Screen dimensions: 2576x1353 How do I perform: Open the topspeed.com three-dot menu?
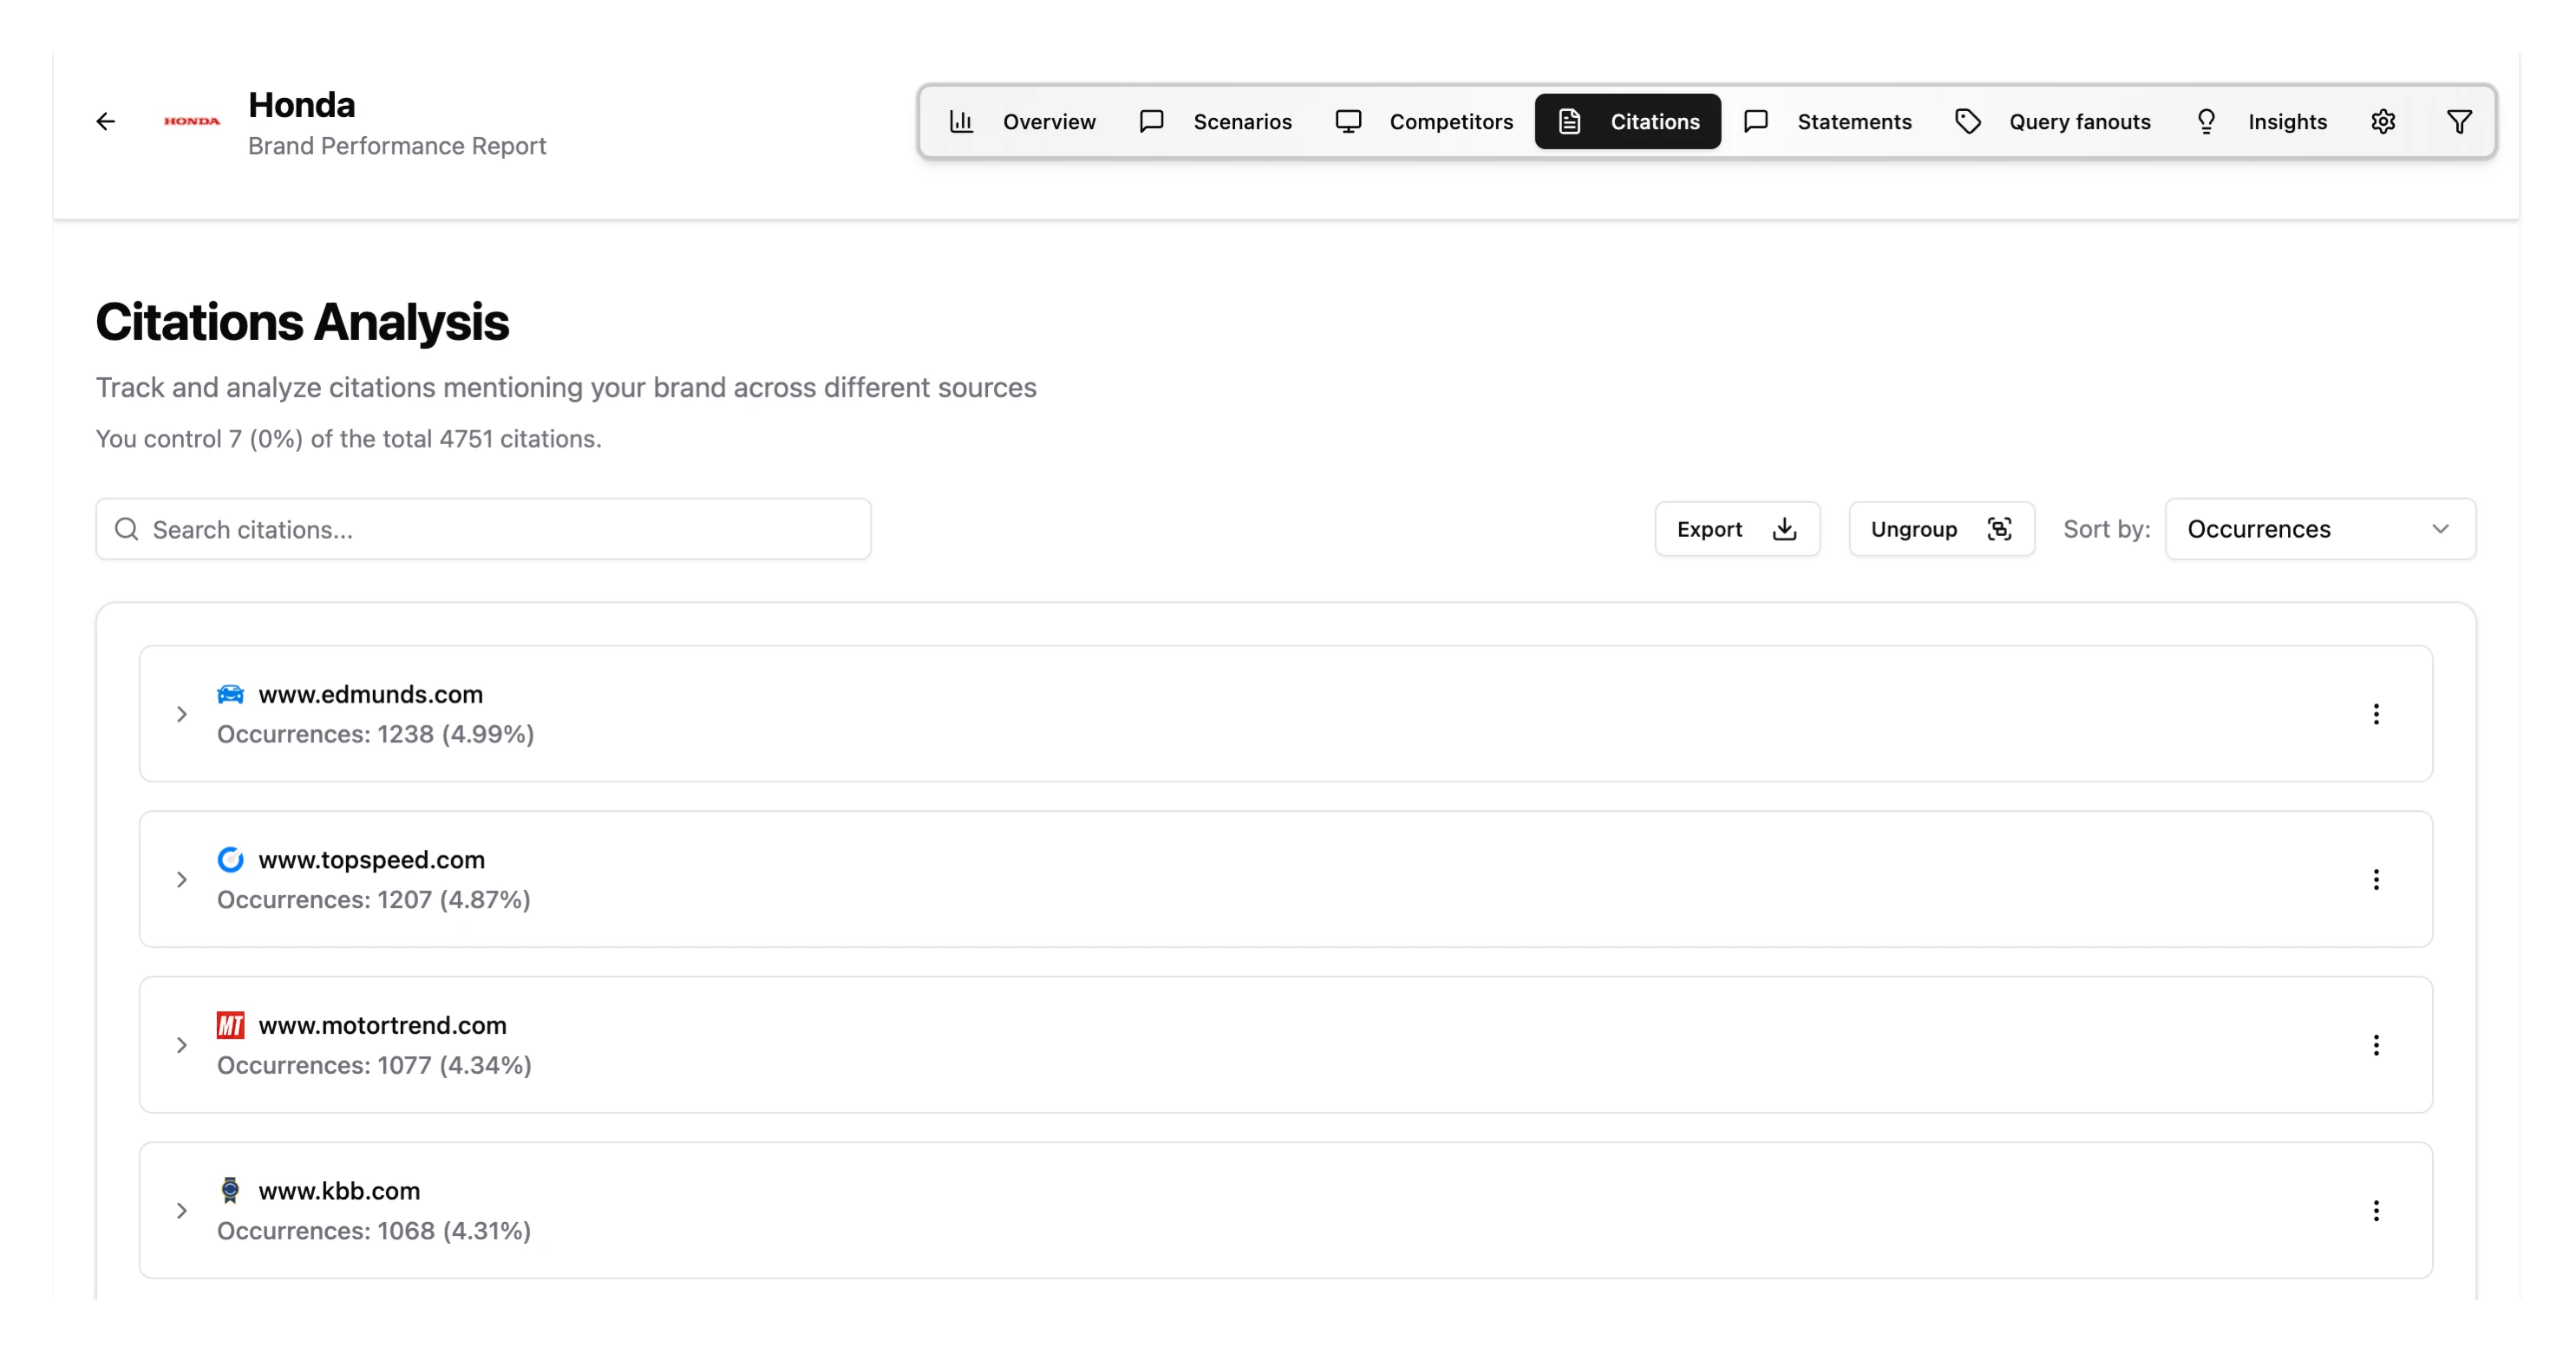(x=2376, y=880)
